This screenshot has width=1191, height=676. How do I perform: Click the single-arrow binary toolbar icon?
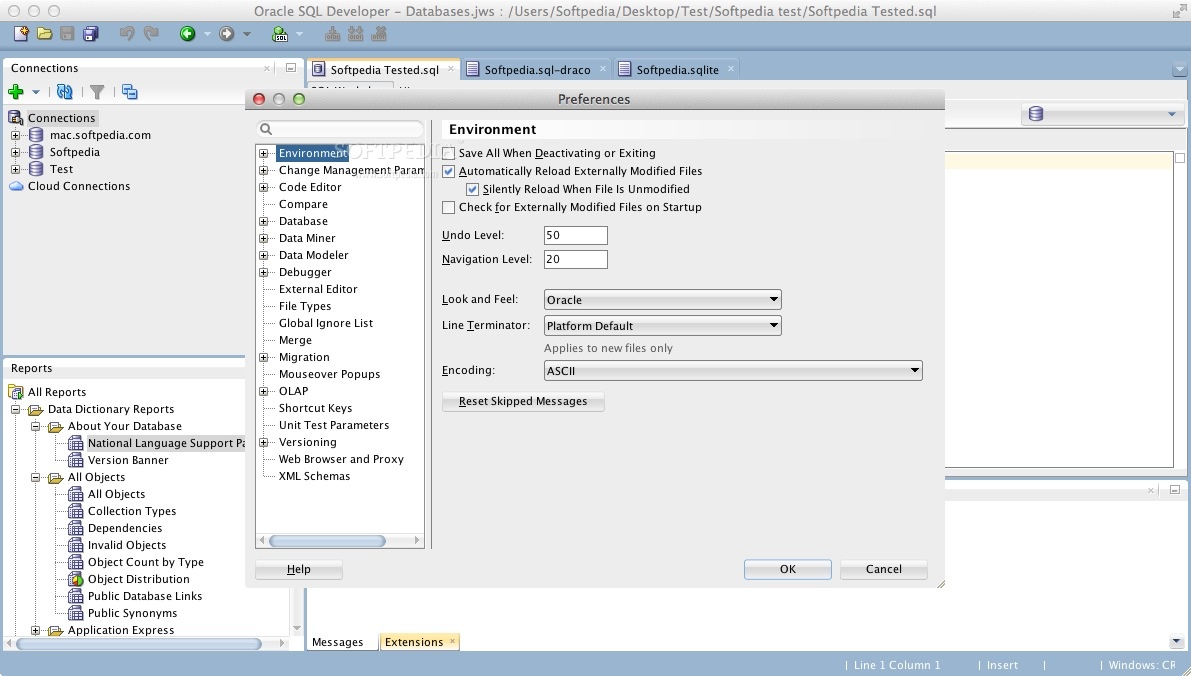(333, 33)
